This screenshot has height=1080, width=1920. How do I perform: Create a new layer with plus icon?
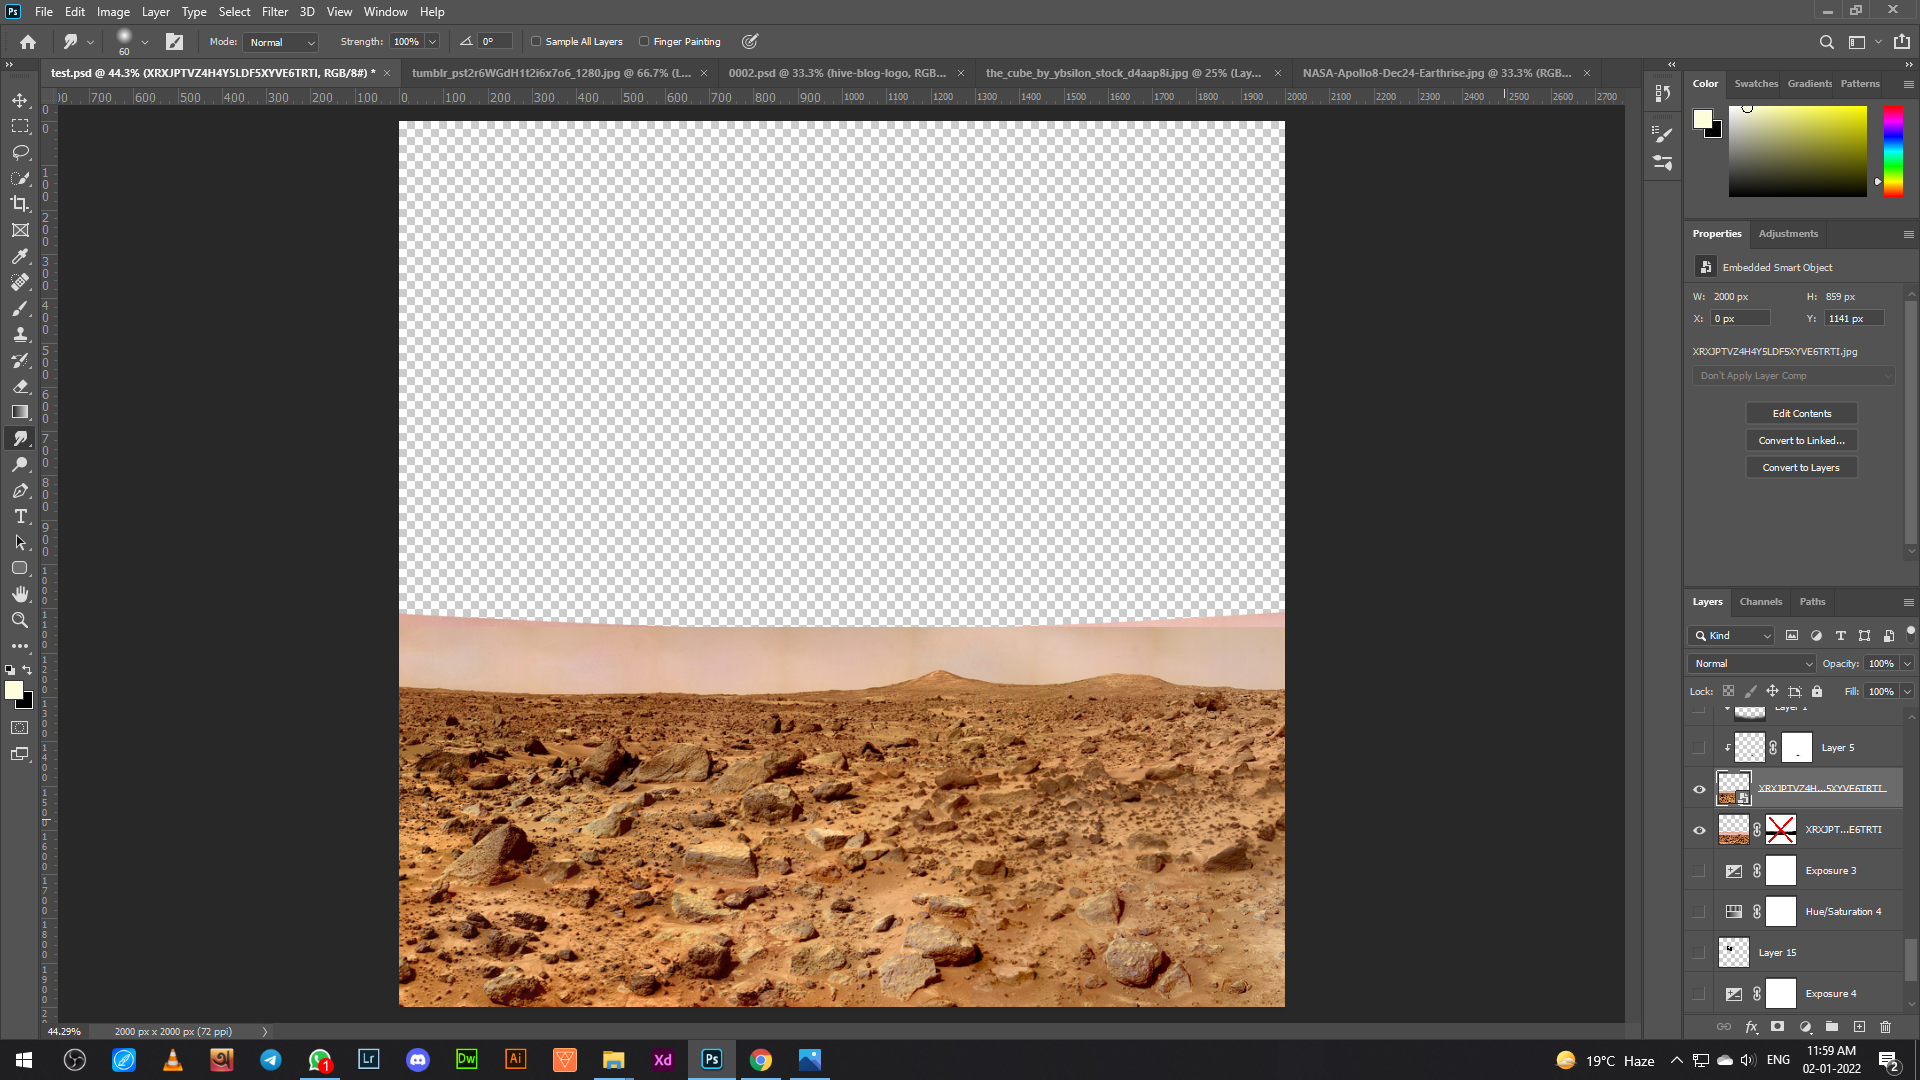pyautogui.click(x=1859, y=1027)
